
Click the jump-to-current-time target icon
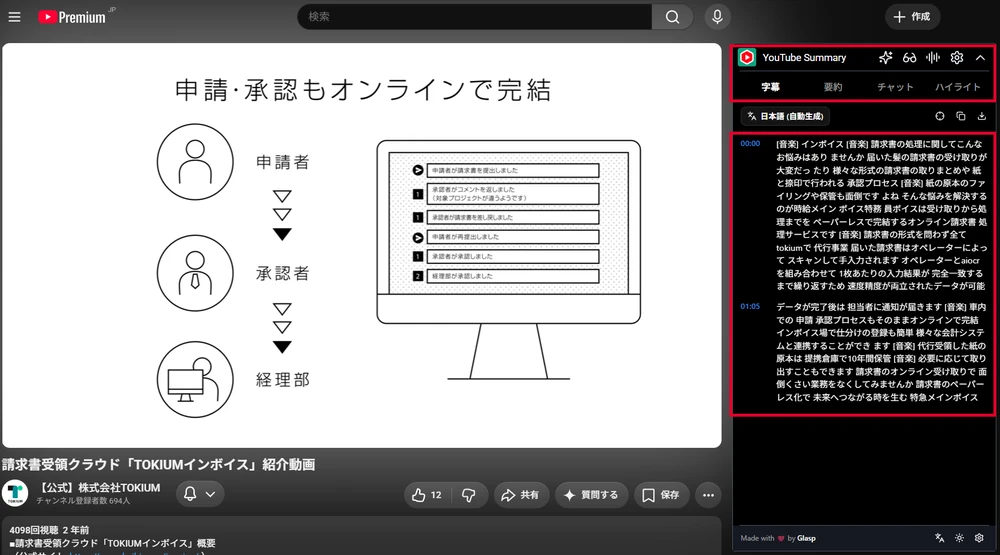(x=939, y=116)
